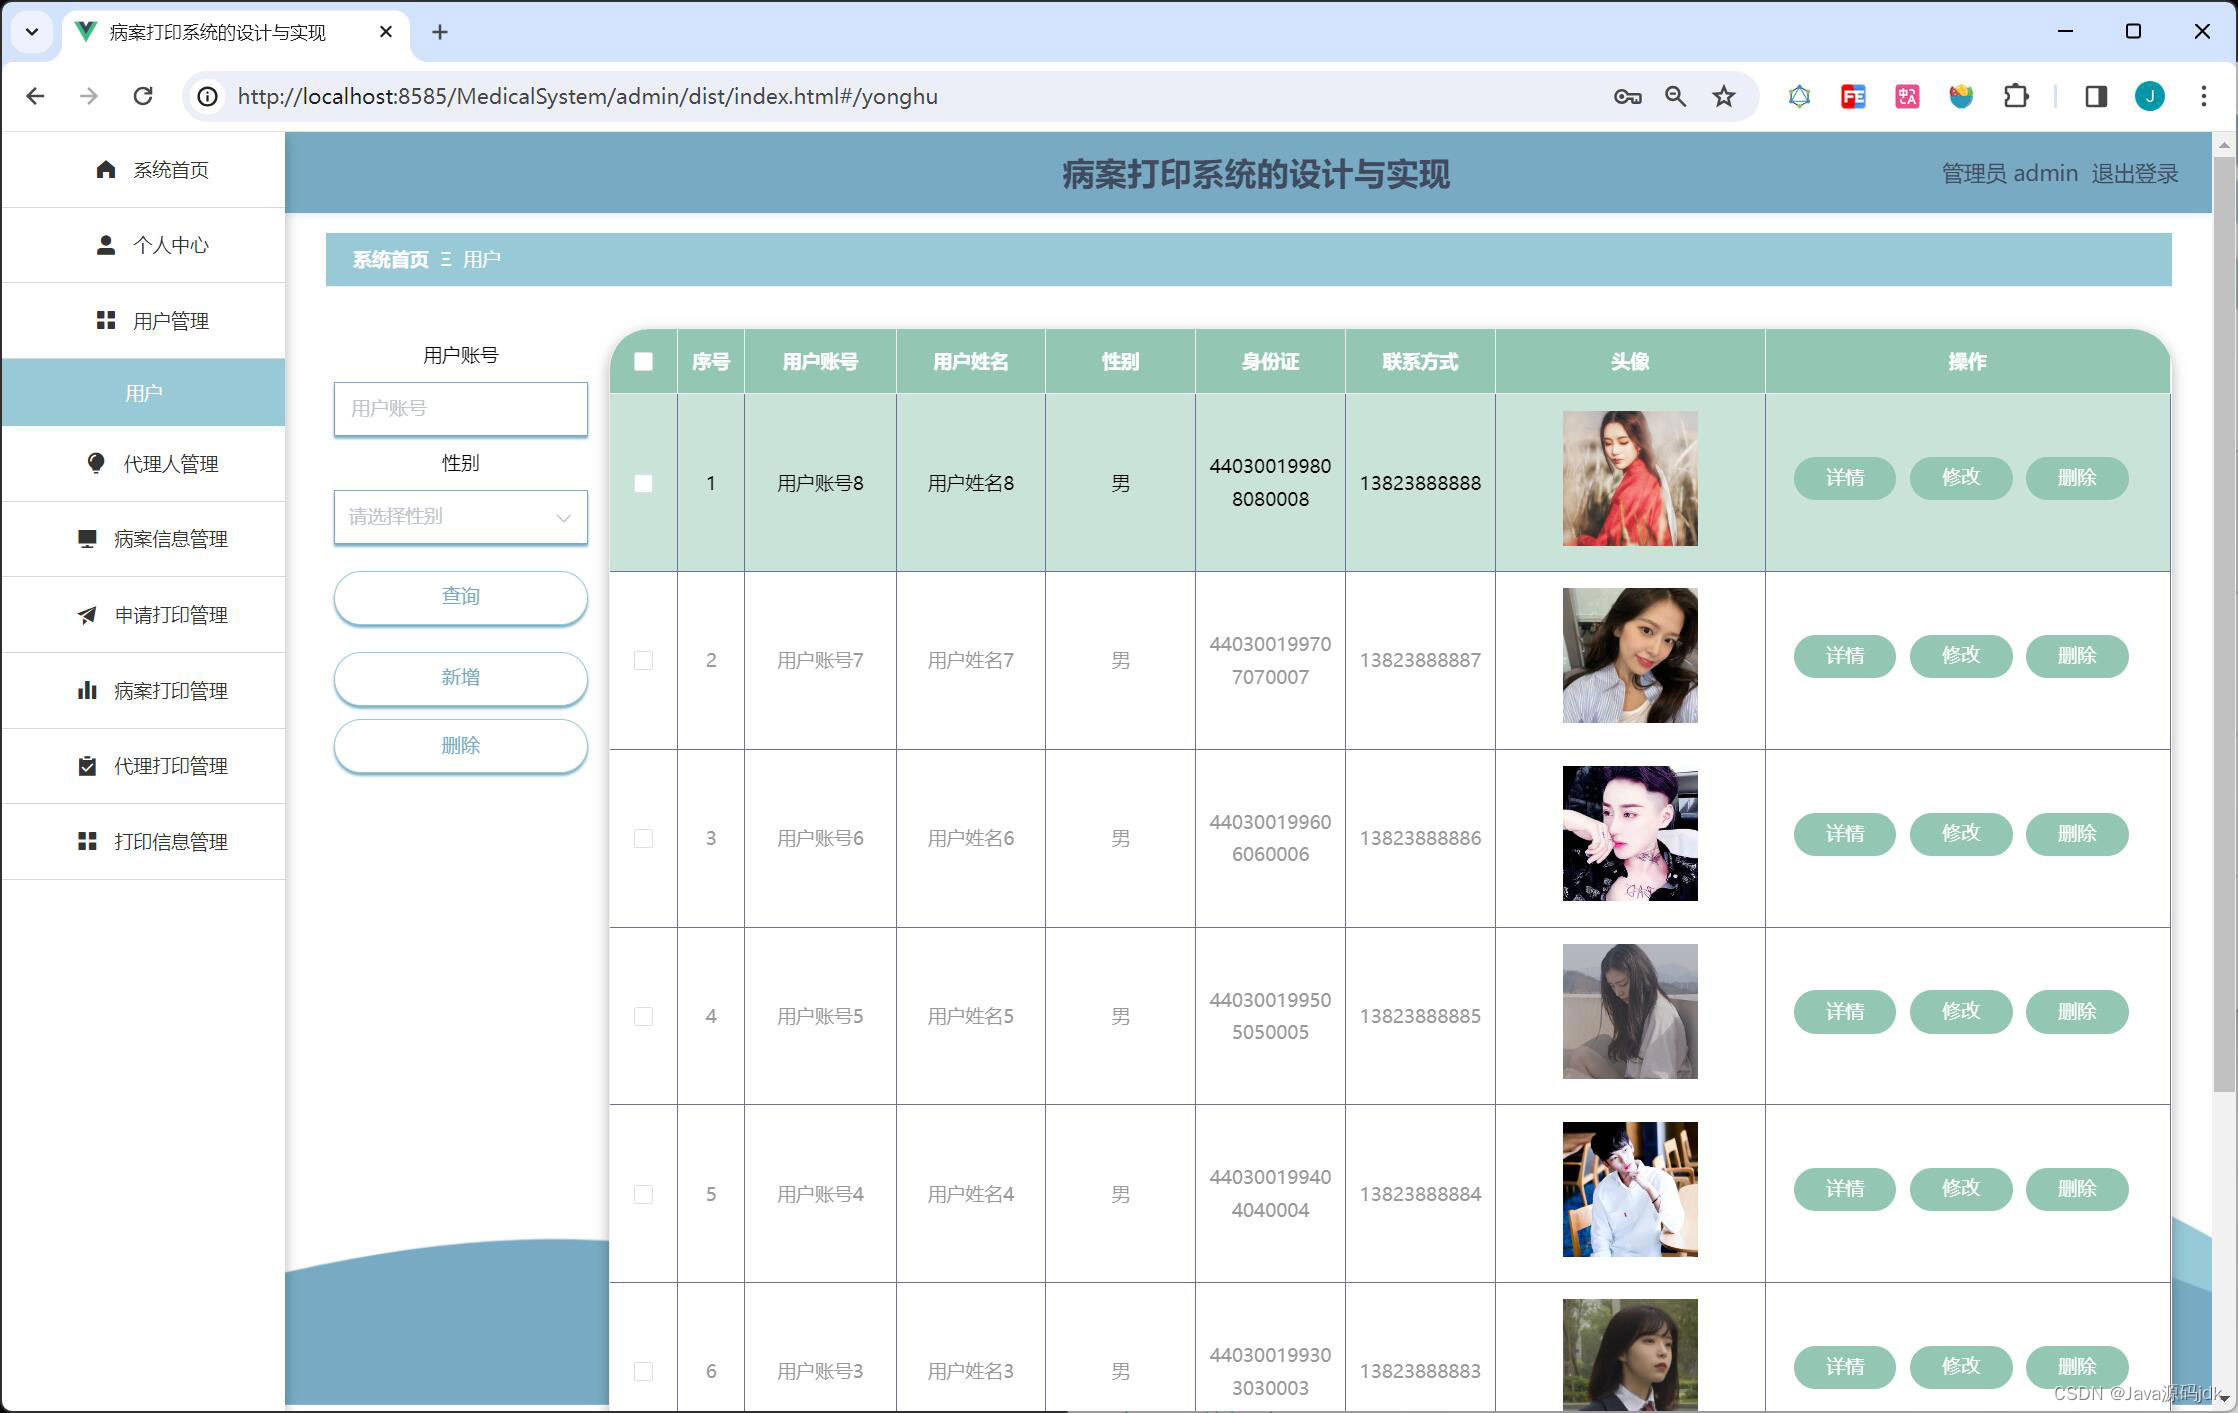The height and width of the screenshot is (1413, 2238).
Task: Click the lightbulb icon beside 代理人管理
Action: [96, 463]
